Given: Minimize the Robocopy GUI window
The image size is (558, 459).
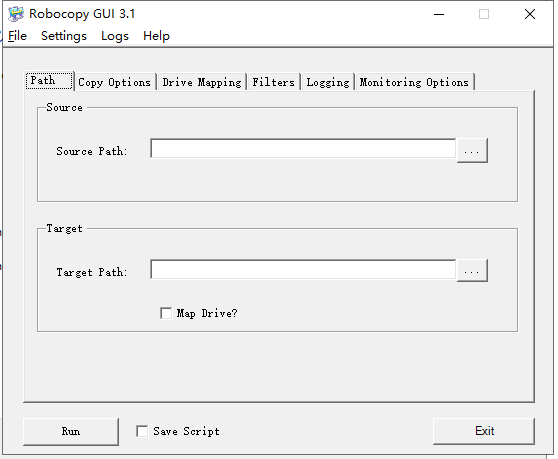Looking at the screenshot, I should (x=439, y=14).
